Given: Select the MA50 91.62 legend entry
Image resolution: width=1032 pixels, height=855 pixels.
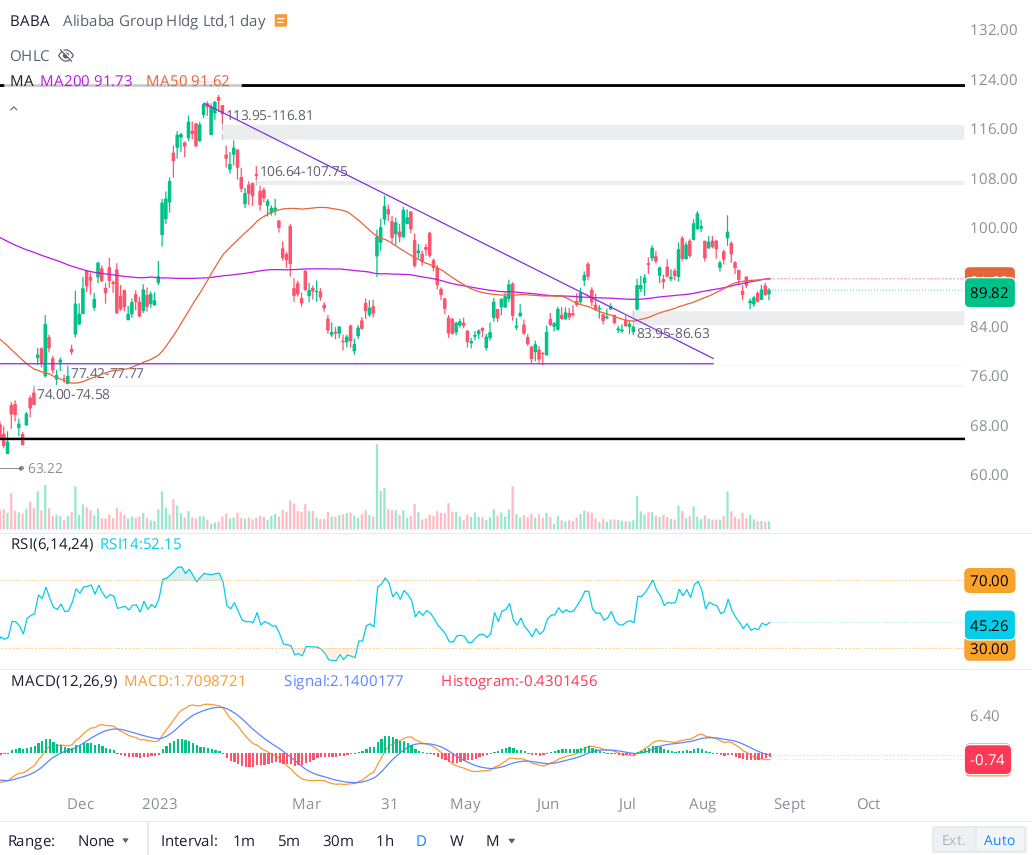Looking at the screenshot, I should coord(189,80).
